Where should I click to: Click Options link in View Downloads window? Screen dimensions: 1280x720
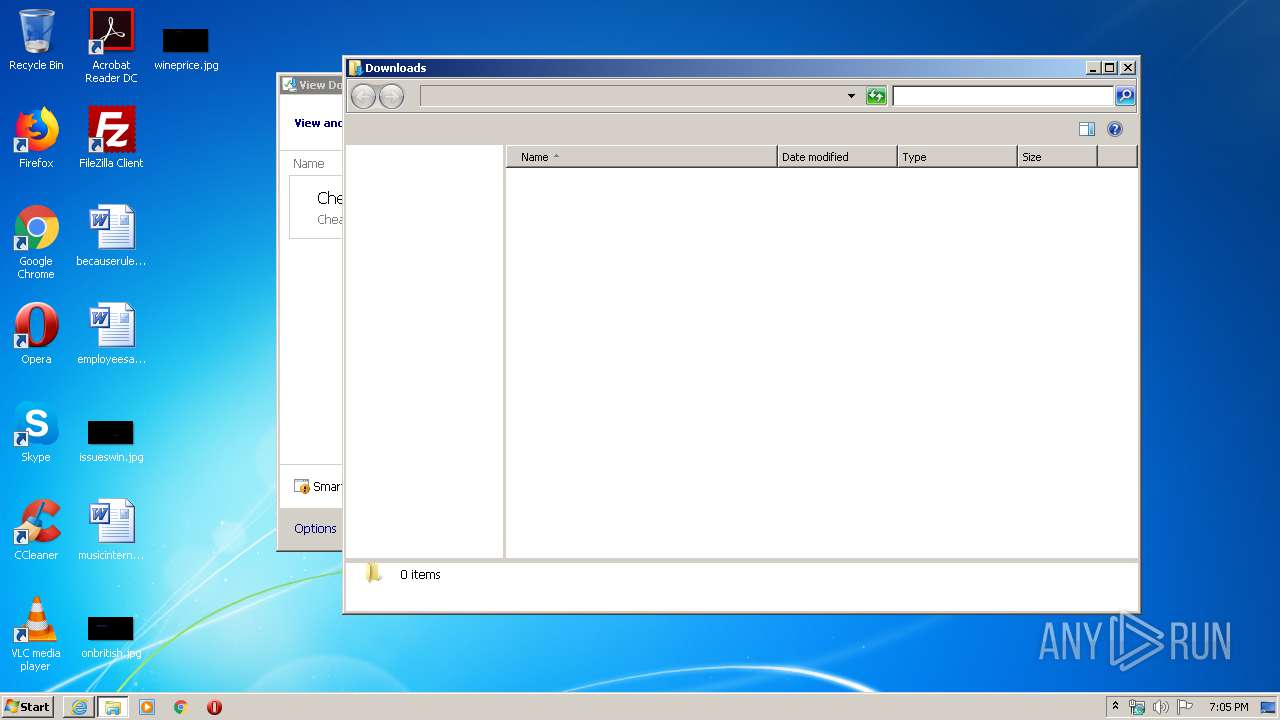pos(315,529)
